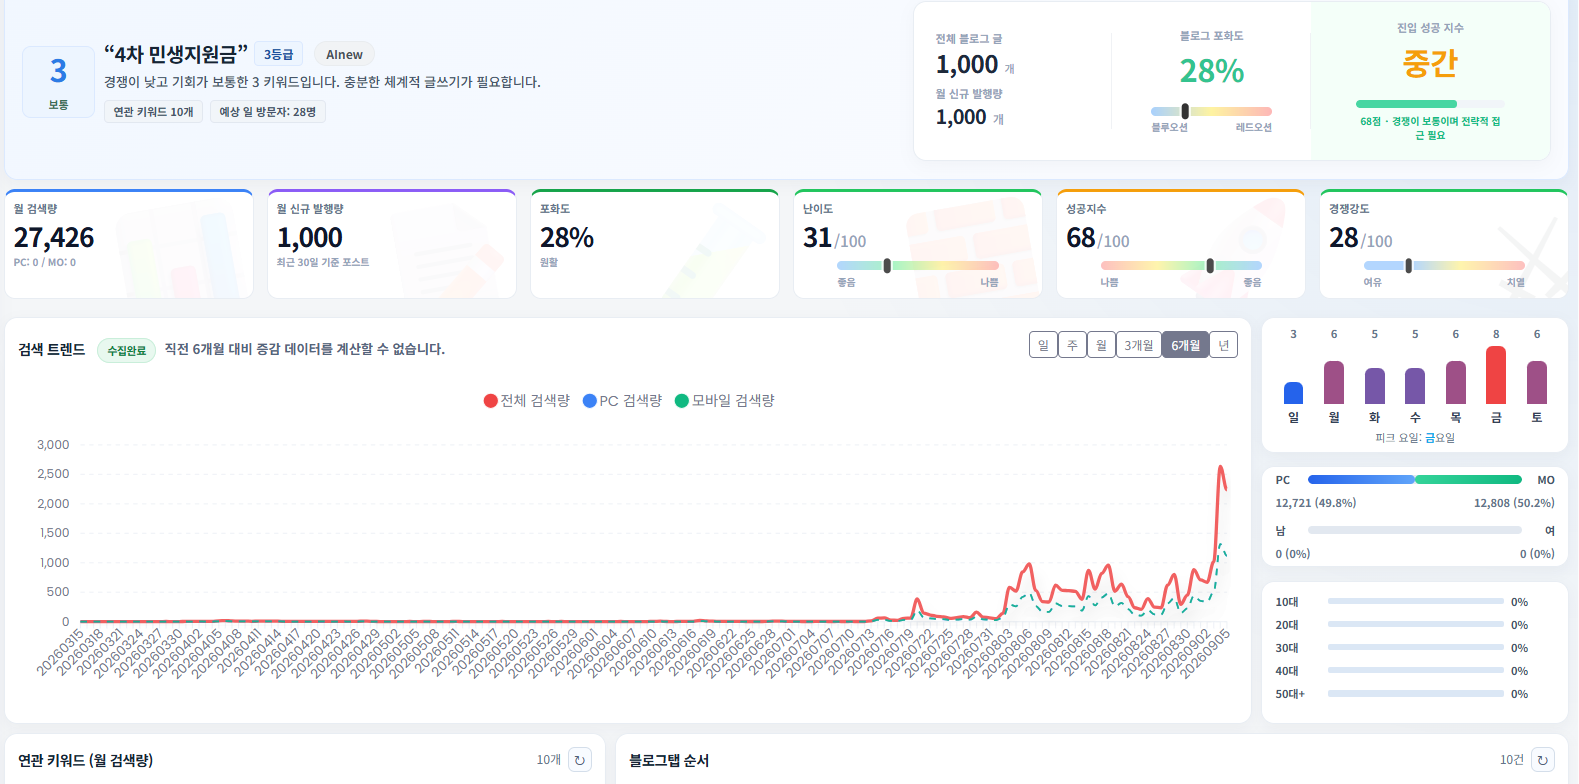Refresh the 블로그탭 순서 list
The image size is (1579, 784).
click(x=1543, y=760)
